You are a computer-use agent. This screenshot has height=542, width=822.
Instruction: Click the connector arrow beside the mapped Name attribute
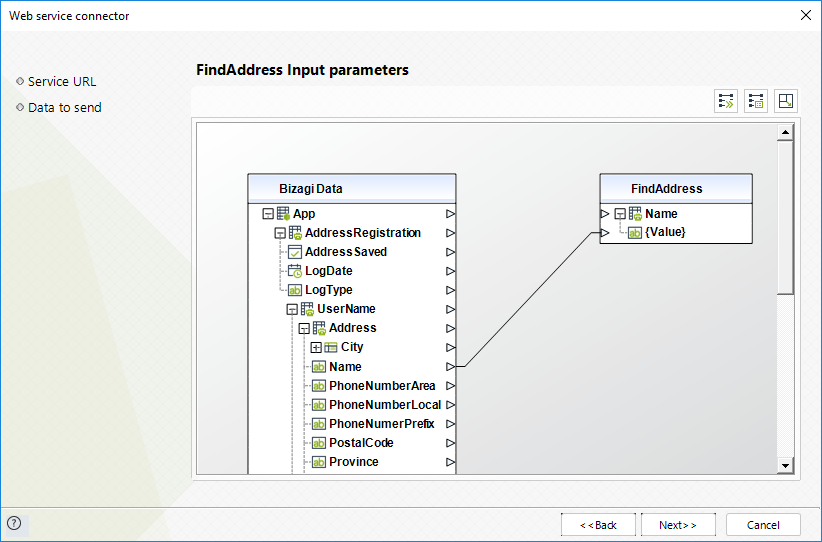pos(450,366)
